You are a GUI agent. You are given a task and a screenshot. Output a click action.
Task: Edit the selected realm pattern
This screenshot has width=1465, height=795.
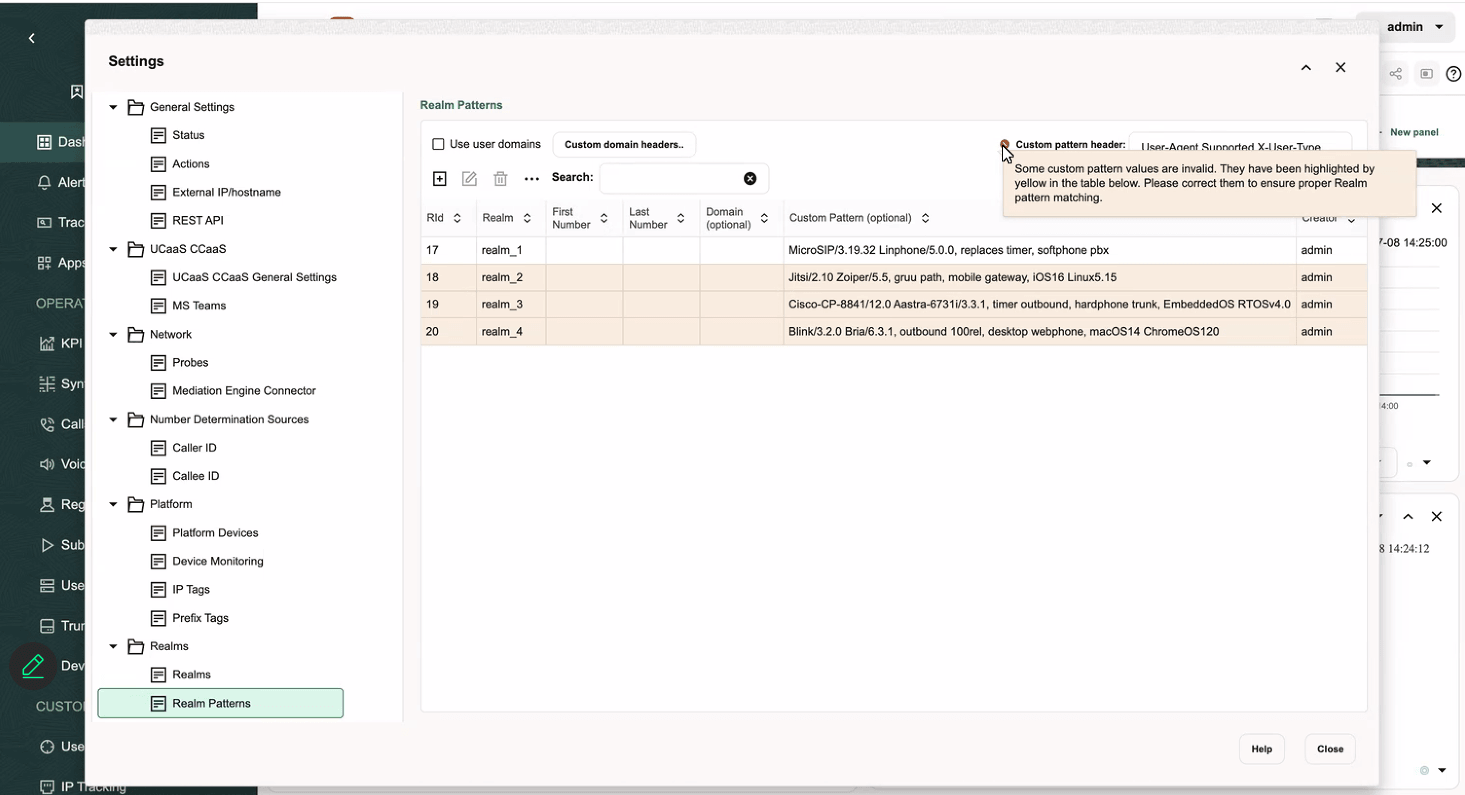pyautogui.click(x=469, y=178)
